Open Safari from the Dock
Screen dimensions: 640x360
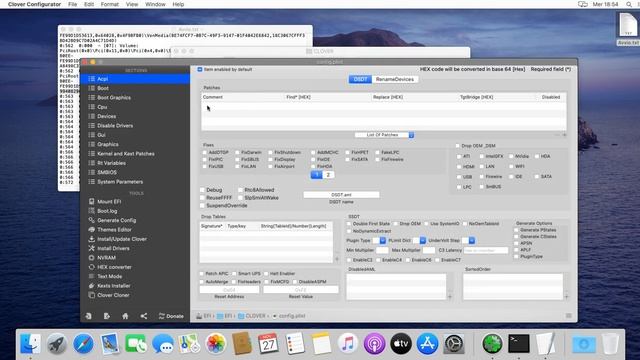(x=83, y=344)
